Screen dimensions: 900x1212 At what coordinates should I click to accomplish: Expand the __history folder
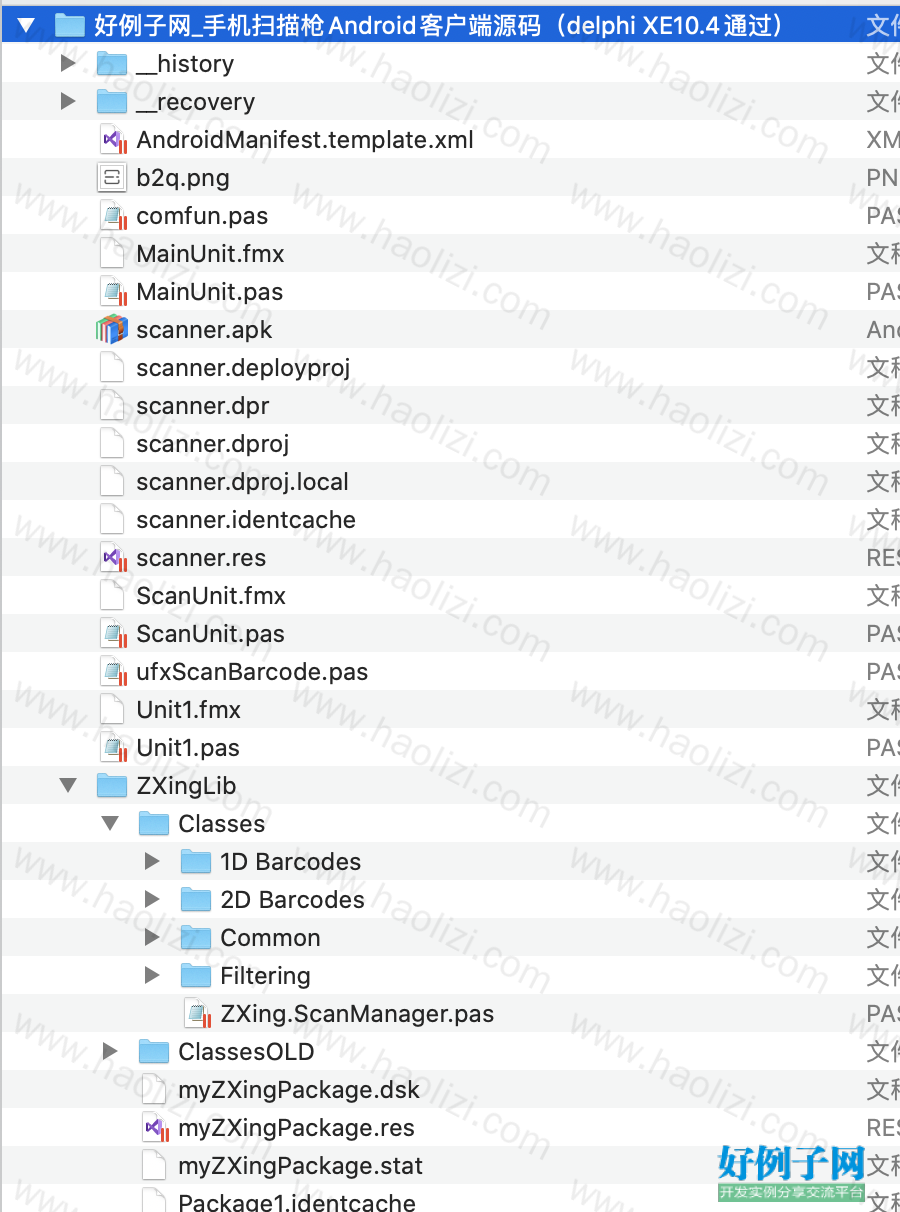point(68,64)
